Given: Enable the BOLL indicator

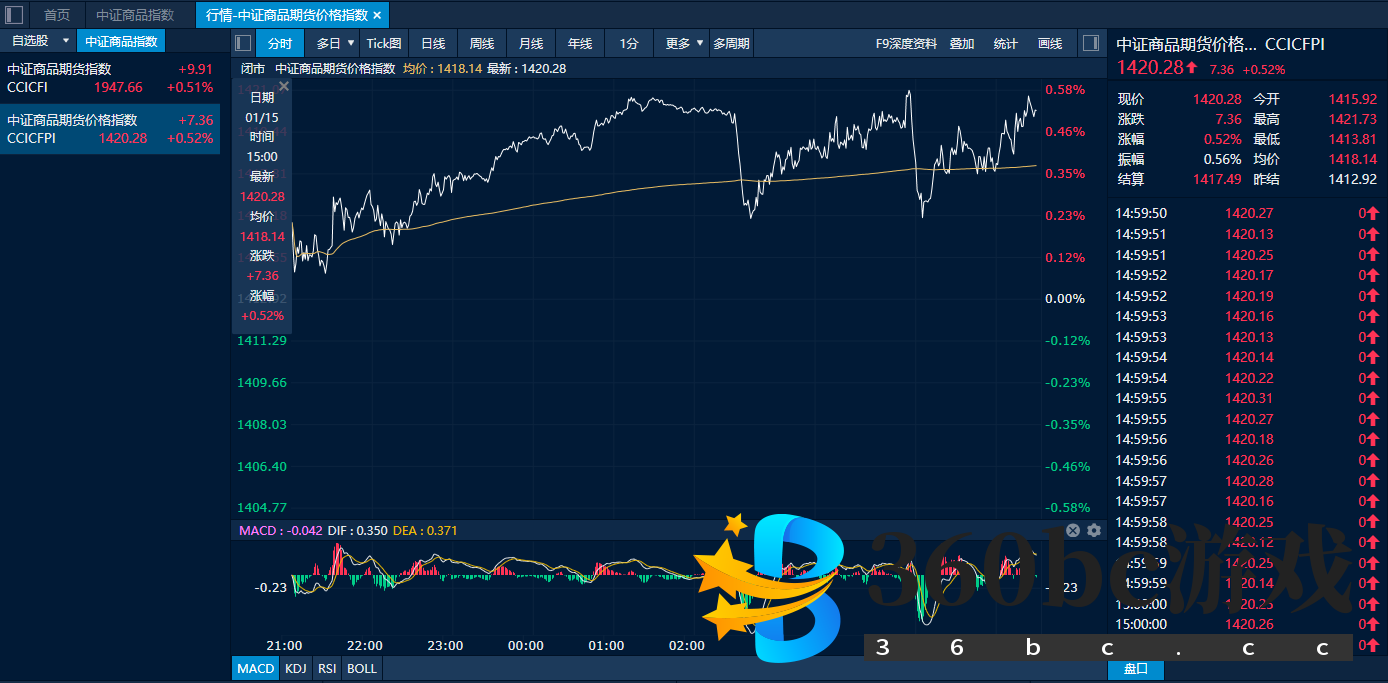Looking at the screenshot, I should 362,668.
